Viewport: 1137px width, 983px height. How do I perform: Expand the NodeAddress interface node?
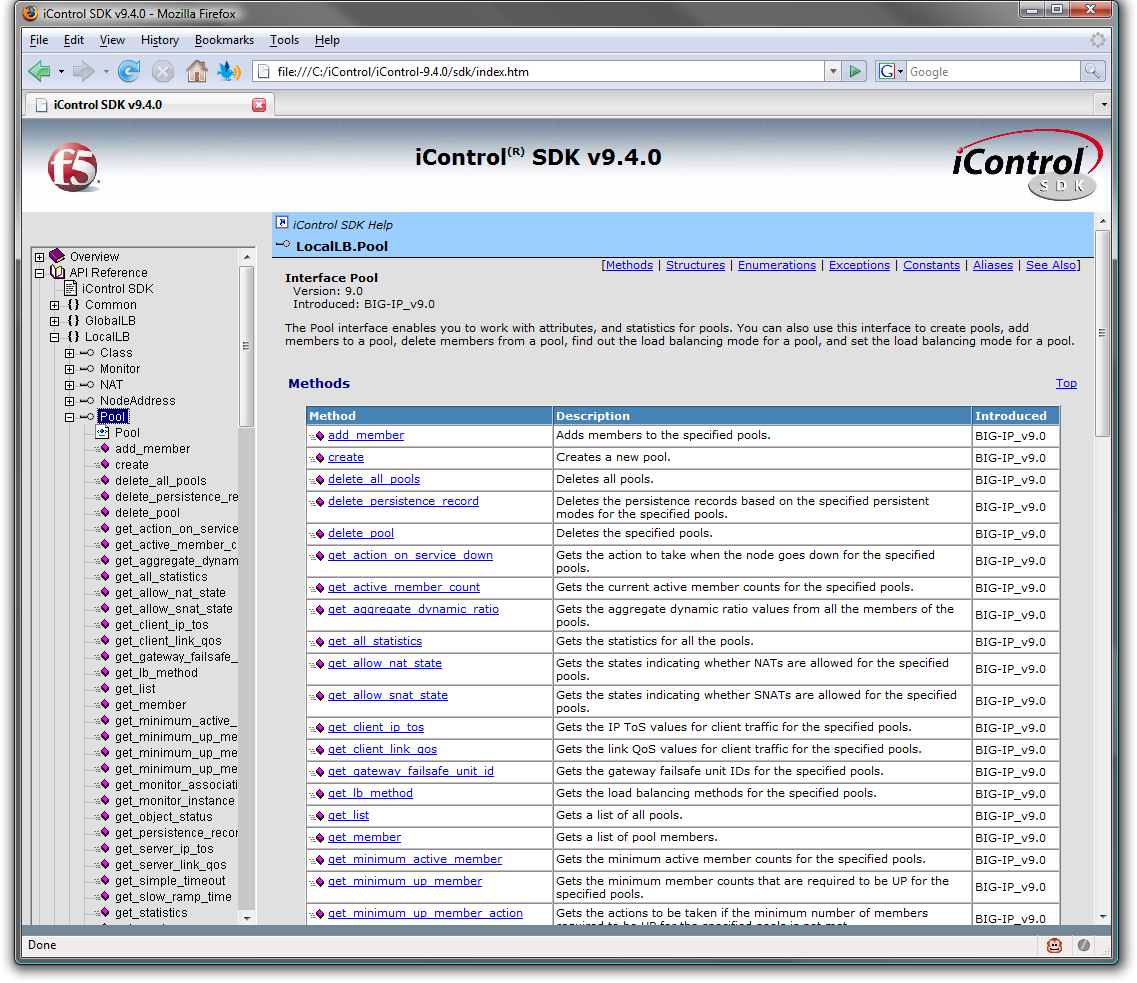[x=70, y=401]
